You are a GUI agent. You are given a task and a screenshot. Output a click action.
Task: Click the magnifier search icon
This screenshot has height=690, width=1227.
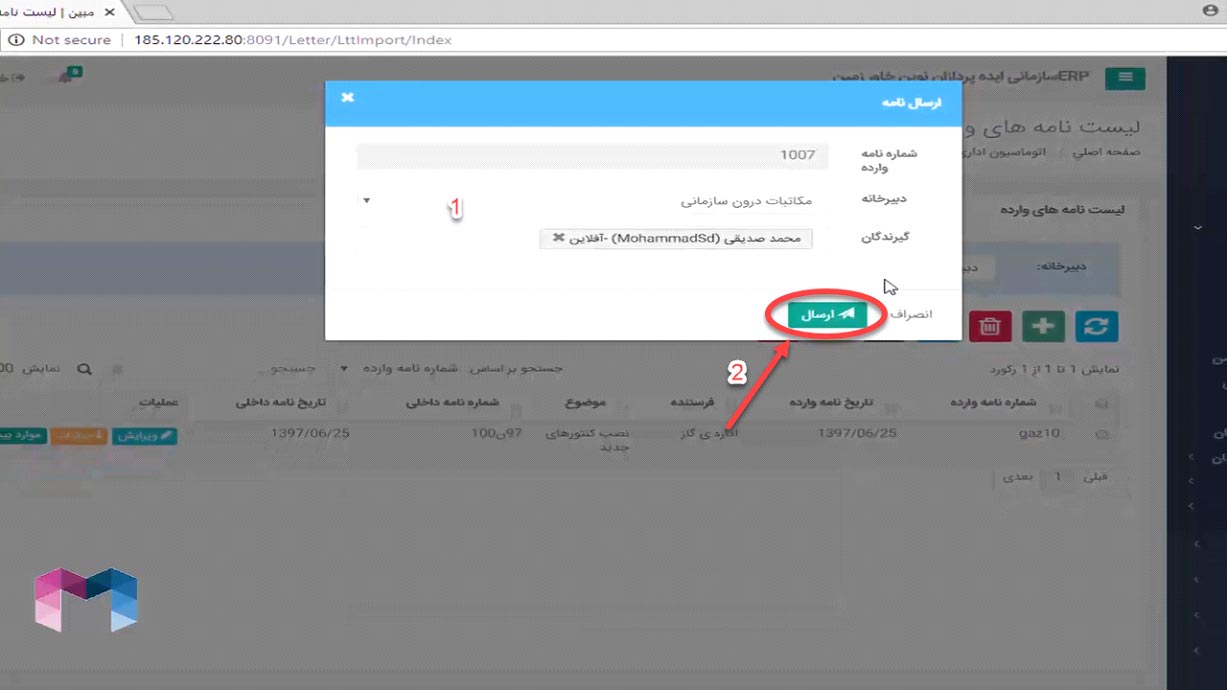tap(85, 369)
